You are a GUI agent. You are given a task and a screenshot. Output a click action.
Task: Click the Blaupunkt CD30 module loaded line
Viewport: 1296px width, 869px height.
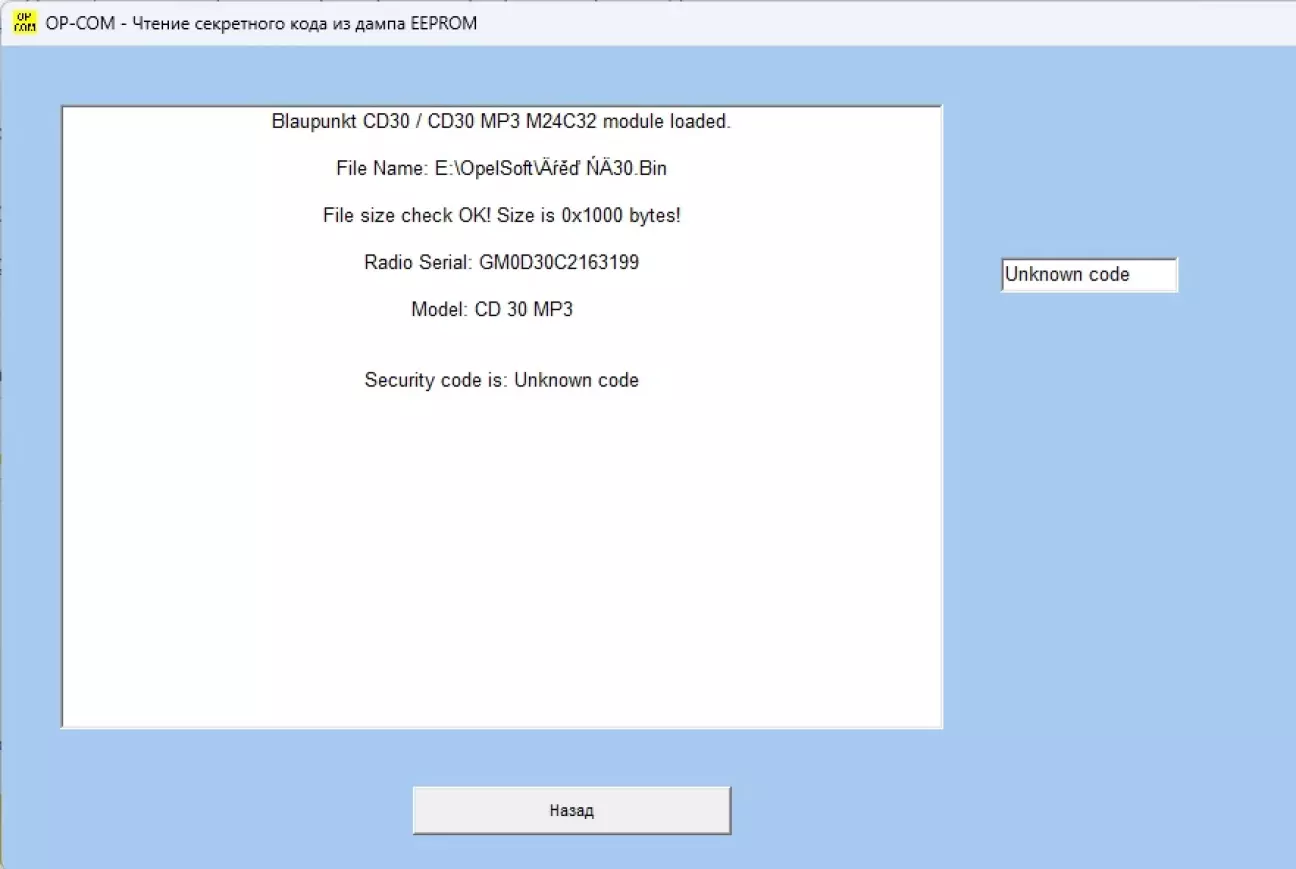[502, 123]
